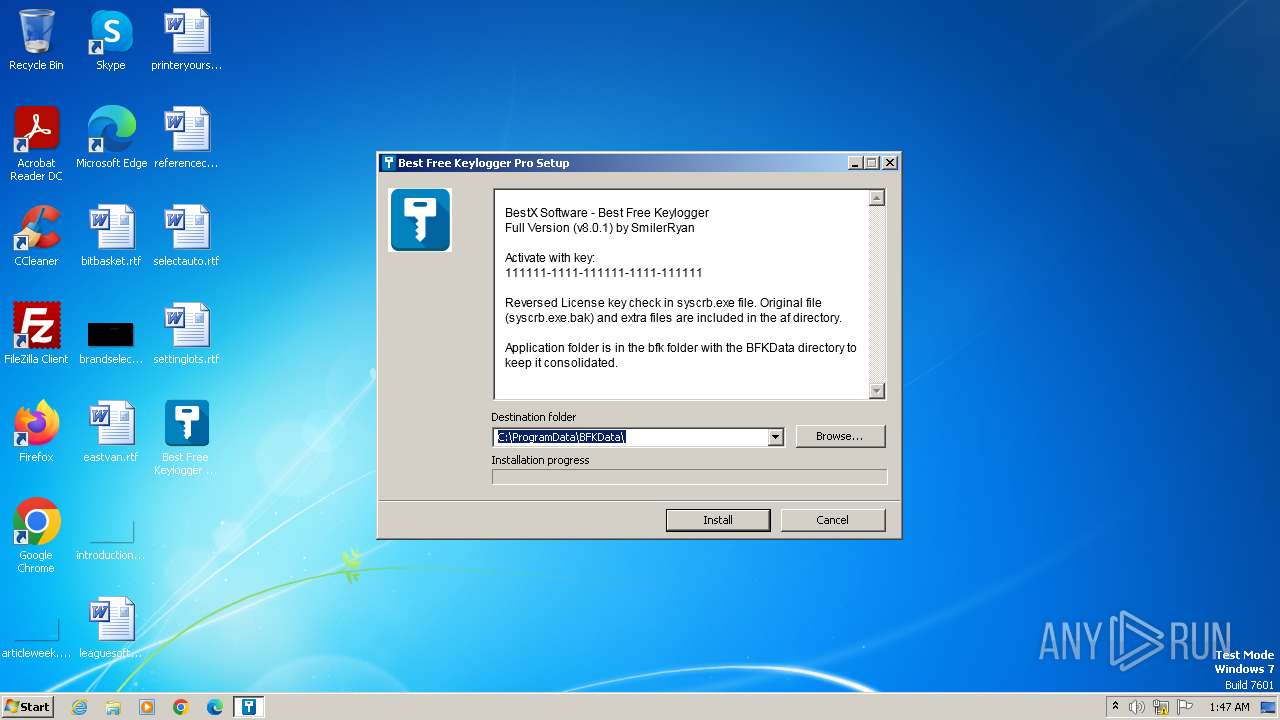
Task: Open the referencec document icon
Action: pyautogui.click(x=186, y=138)
